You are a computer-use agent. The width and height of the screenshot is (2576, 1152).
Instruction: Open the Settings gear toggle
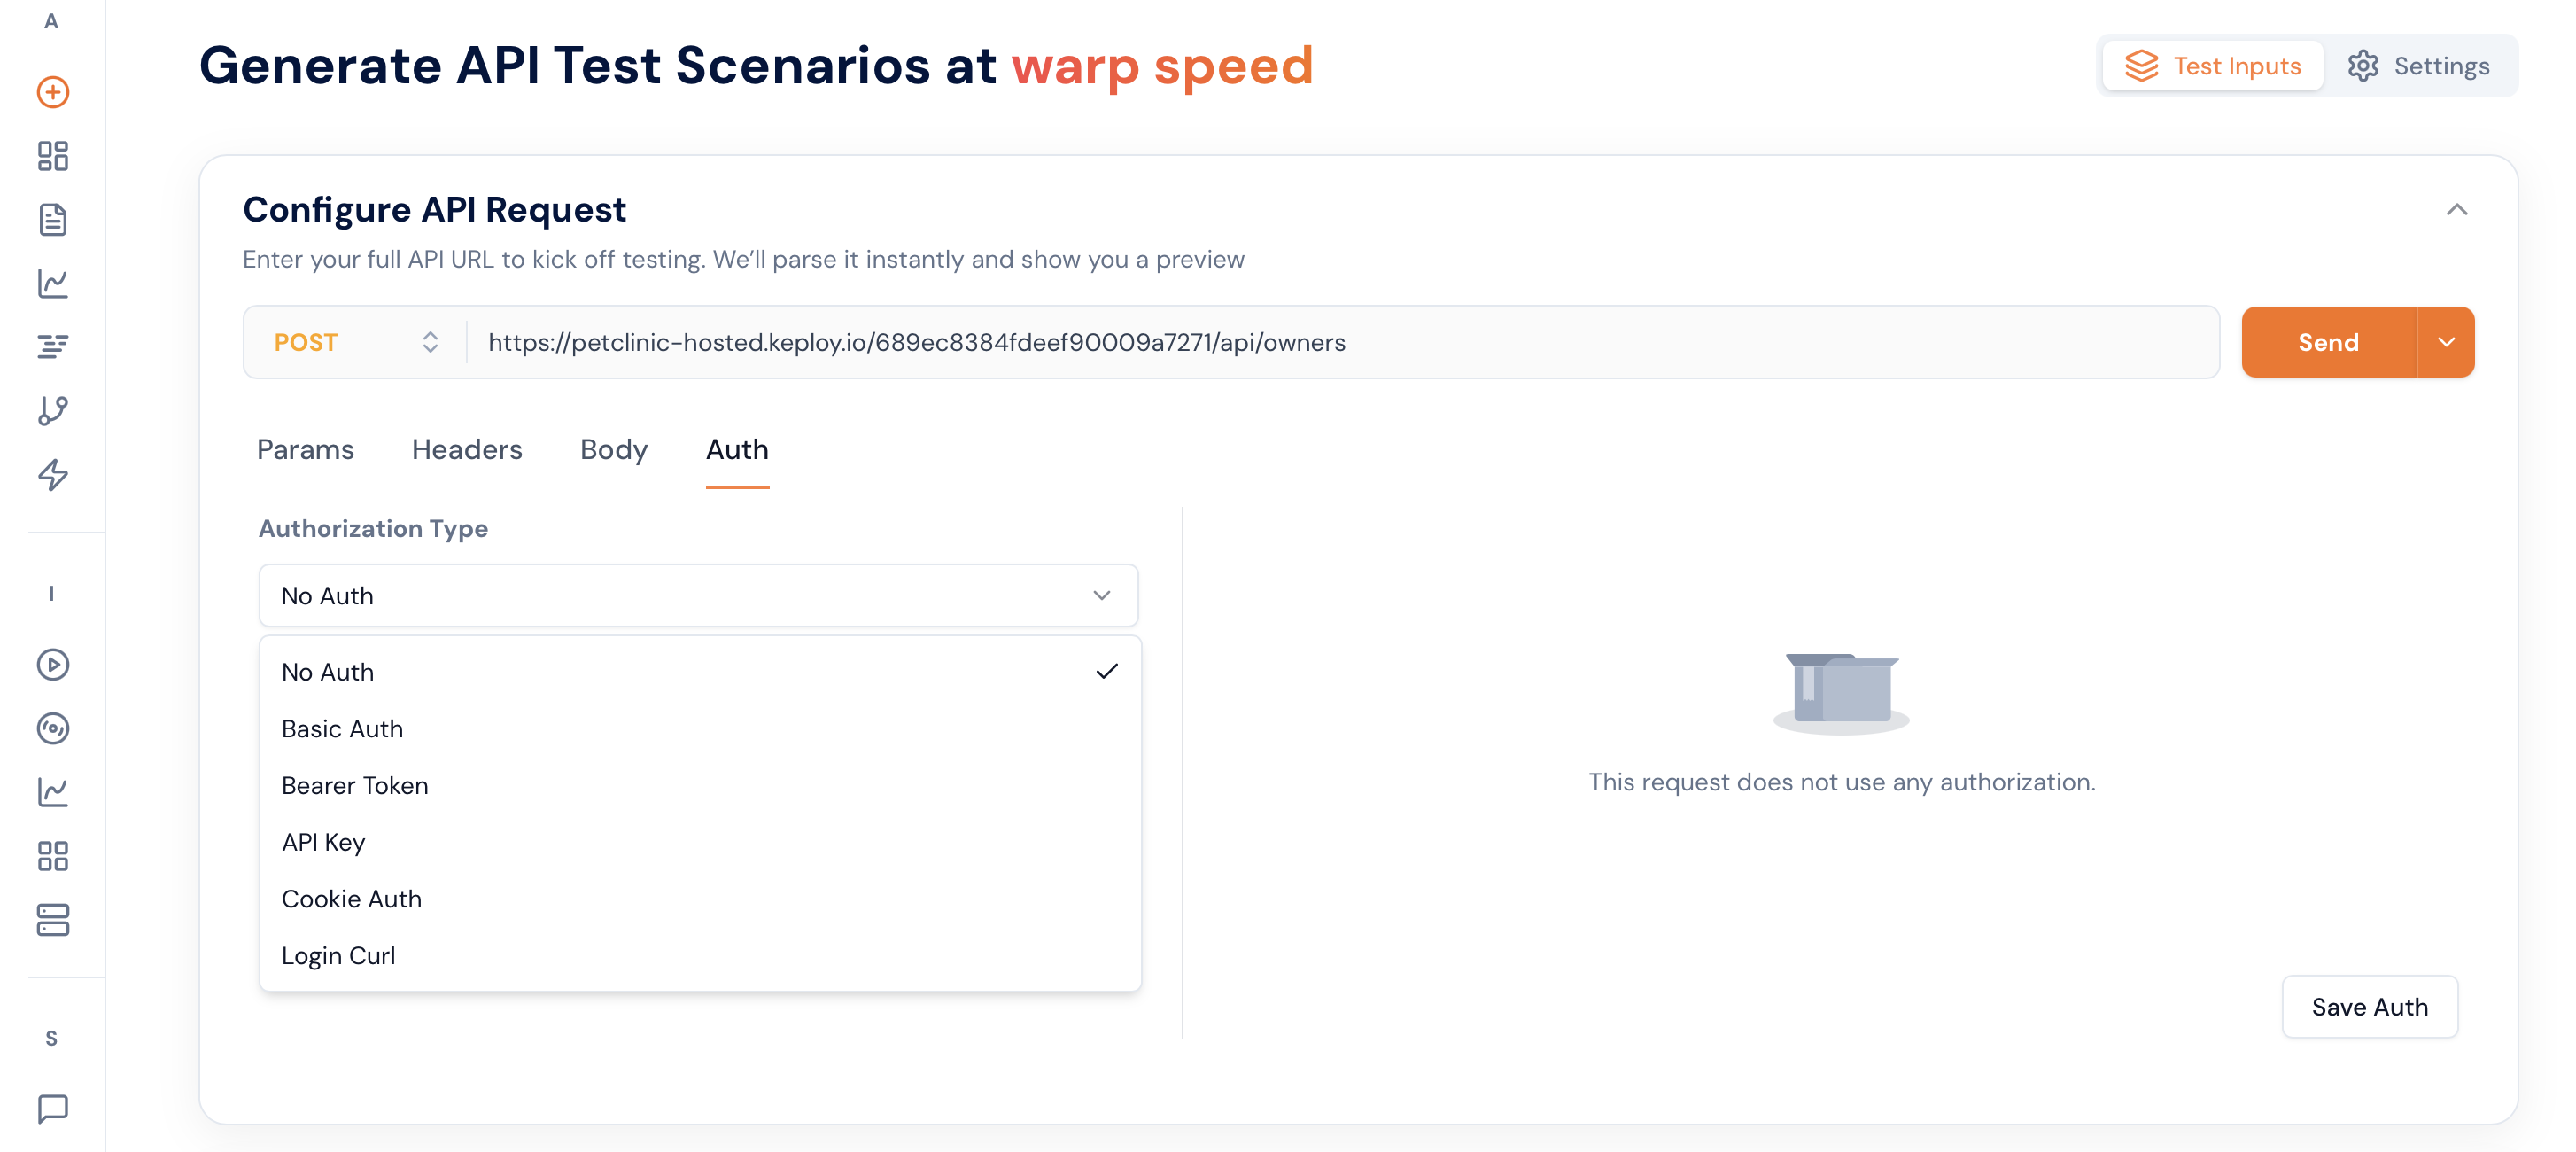2418,66
